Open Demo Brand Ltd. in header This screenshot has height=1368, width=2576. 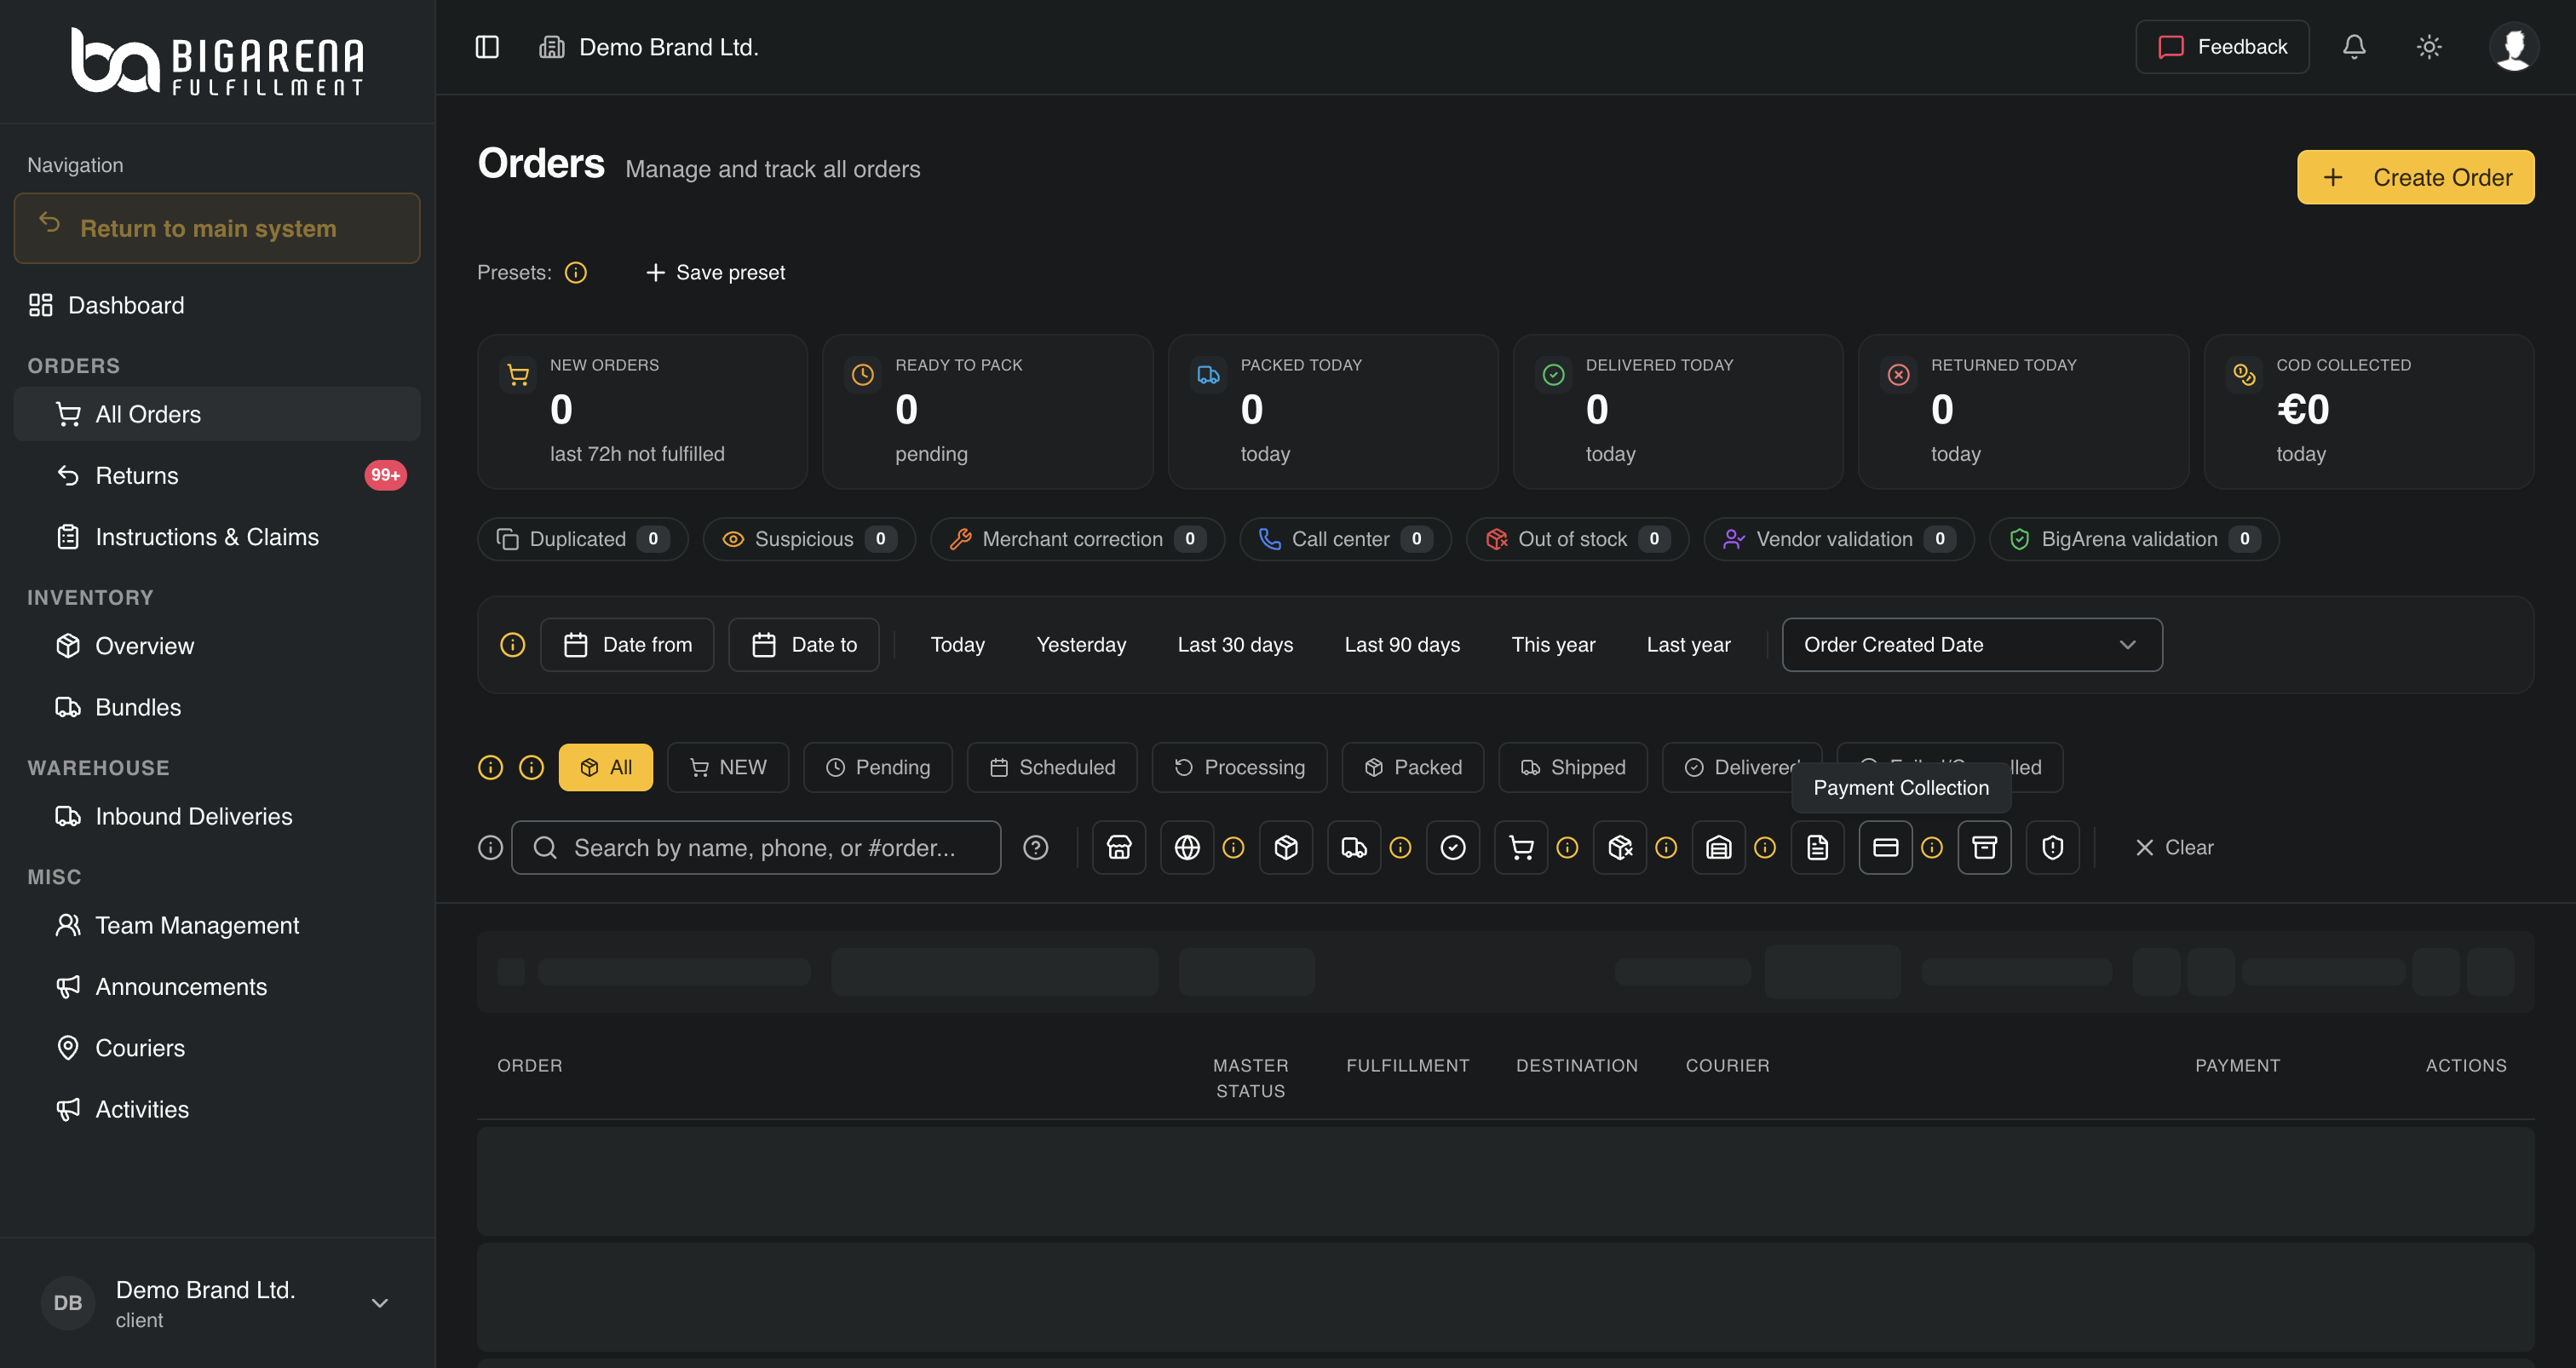coord(649,47)
